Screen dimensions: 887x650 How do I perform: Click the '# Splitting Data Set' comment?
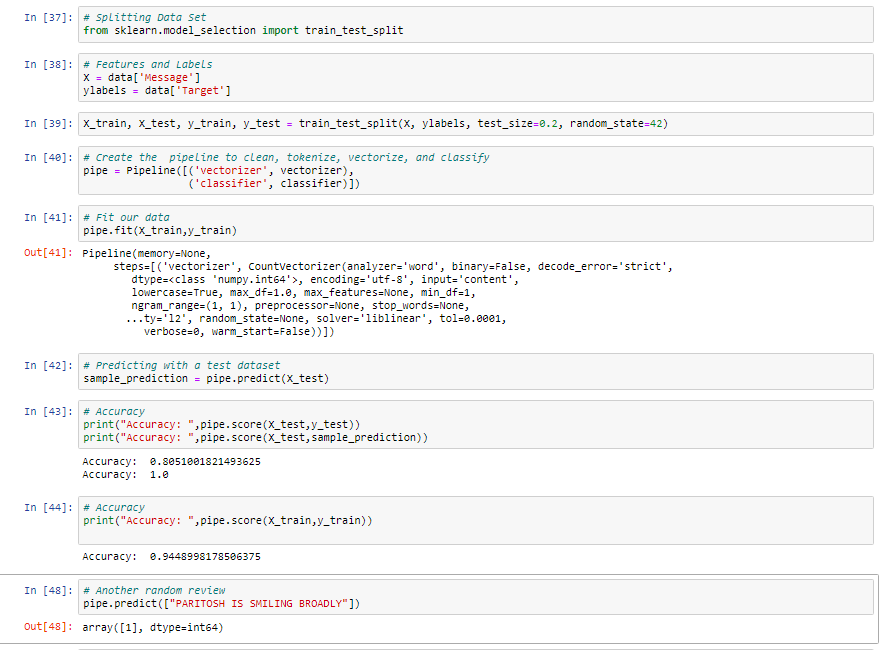pyautogui.click(x=145, y=18)
